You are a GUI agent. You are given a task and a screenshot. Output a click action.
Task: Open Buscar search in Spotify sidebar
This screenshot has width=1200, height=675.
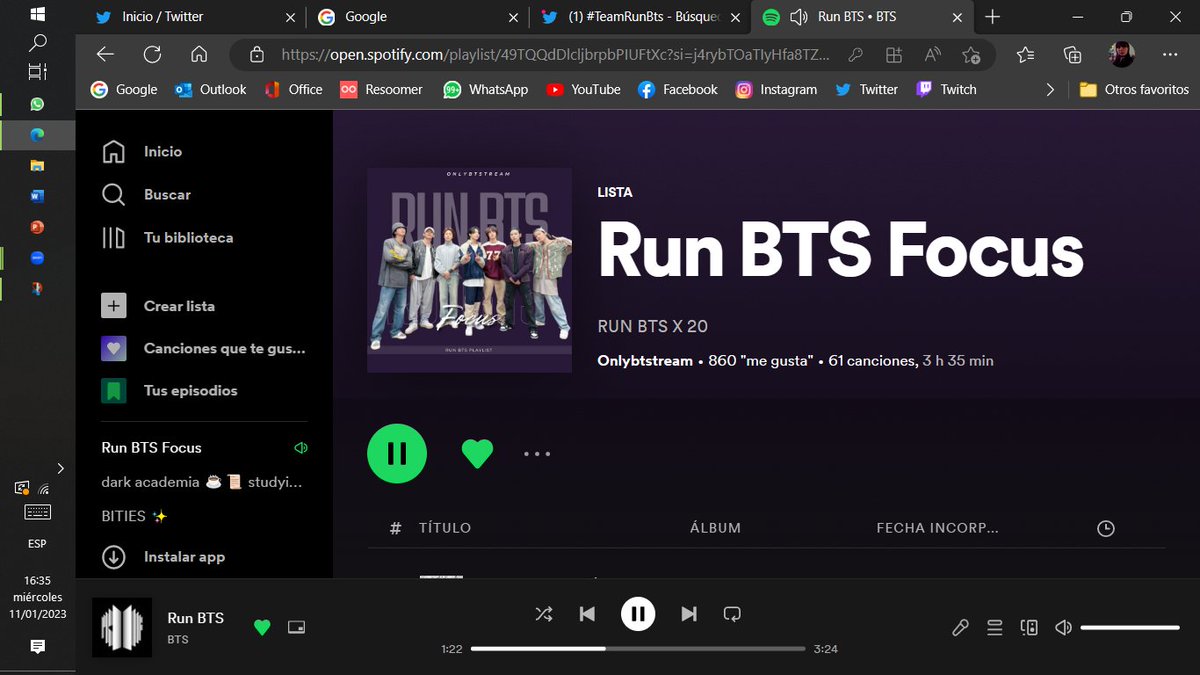(x=146, y=195)
